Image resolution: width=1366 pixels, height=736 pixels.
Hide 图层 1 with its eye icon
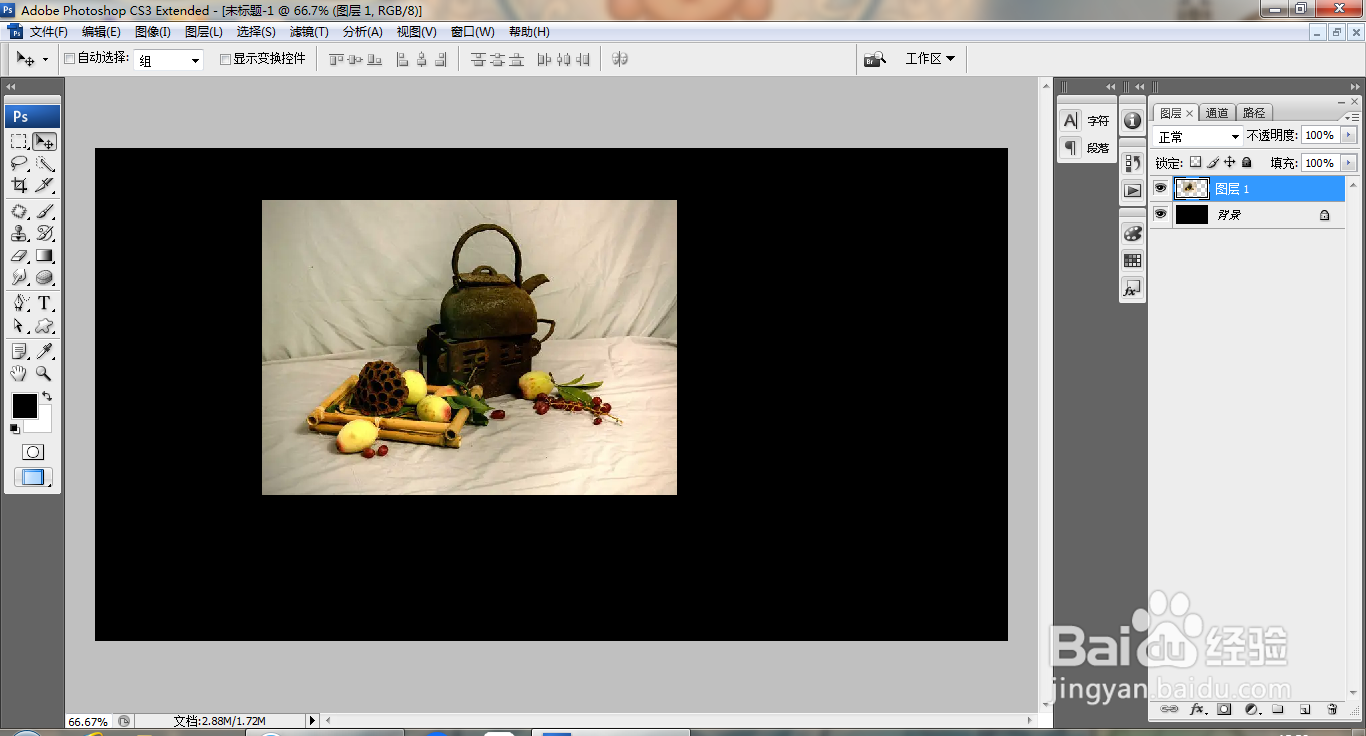pos(1160,188)
